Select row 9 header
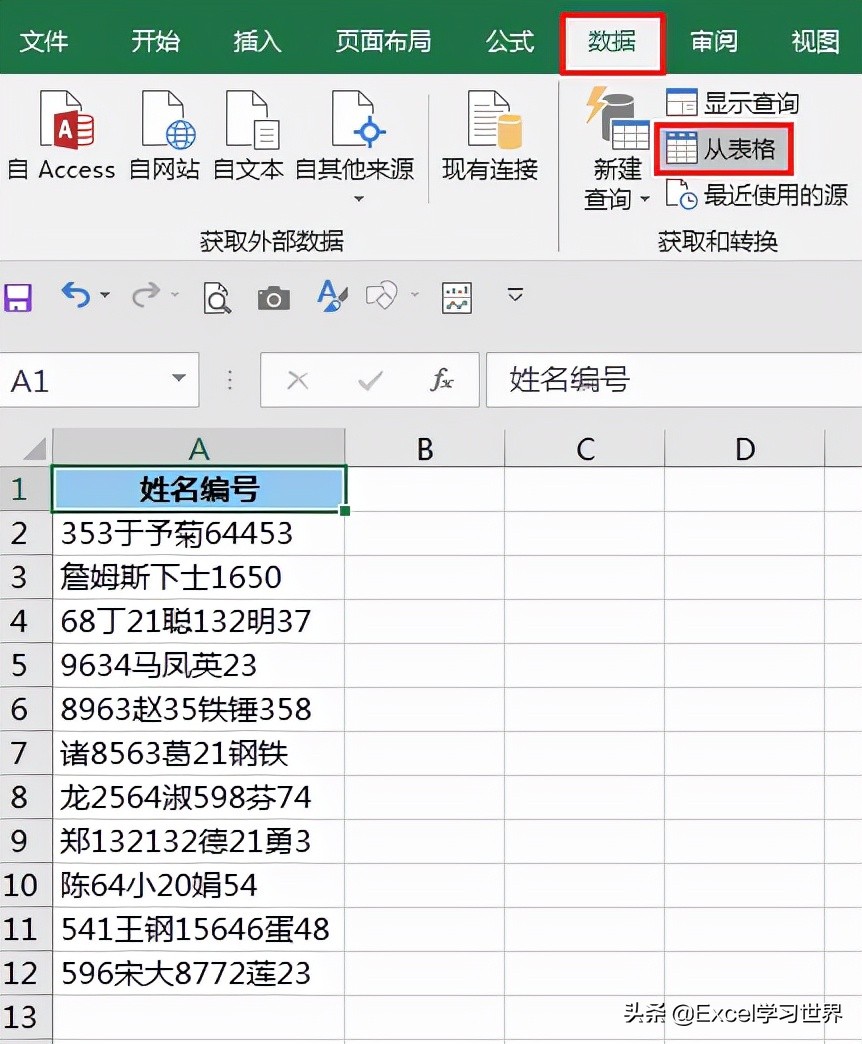The height and width of the screenshot is (1044, 862). point(25,841)
